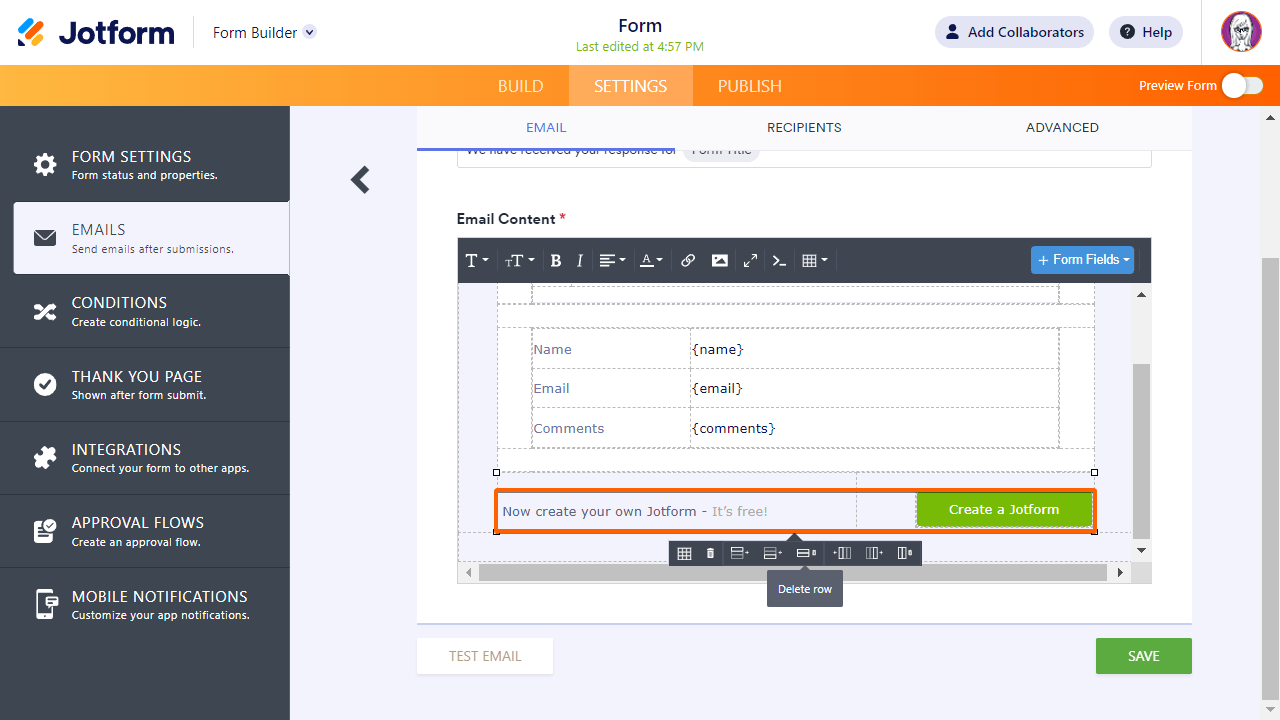Open Integrations section in sidebar
The height and width of the screenshot is (720, 1280).
point(145,458)
